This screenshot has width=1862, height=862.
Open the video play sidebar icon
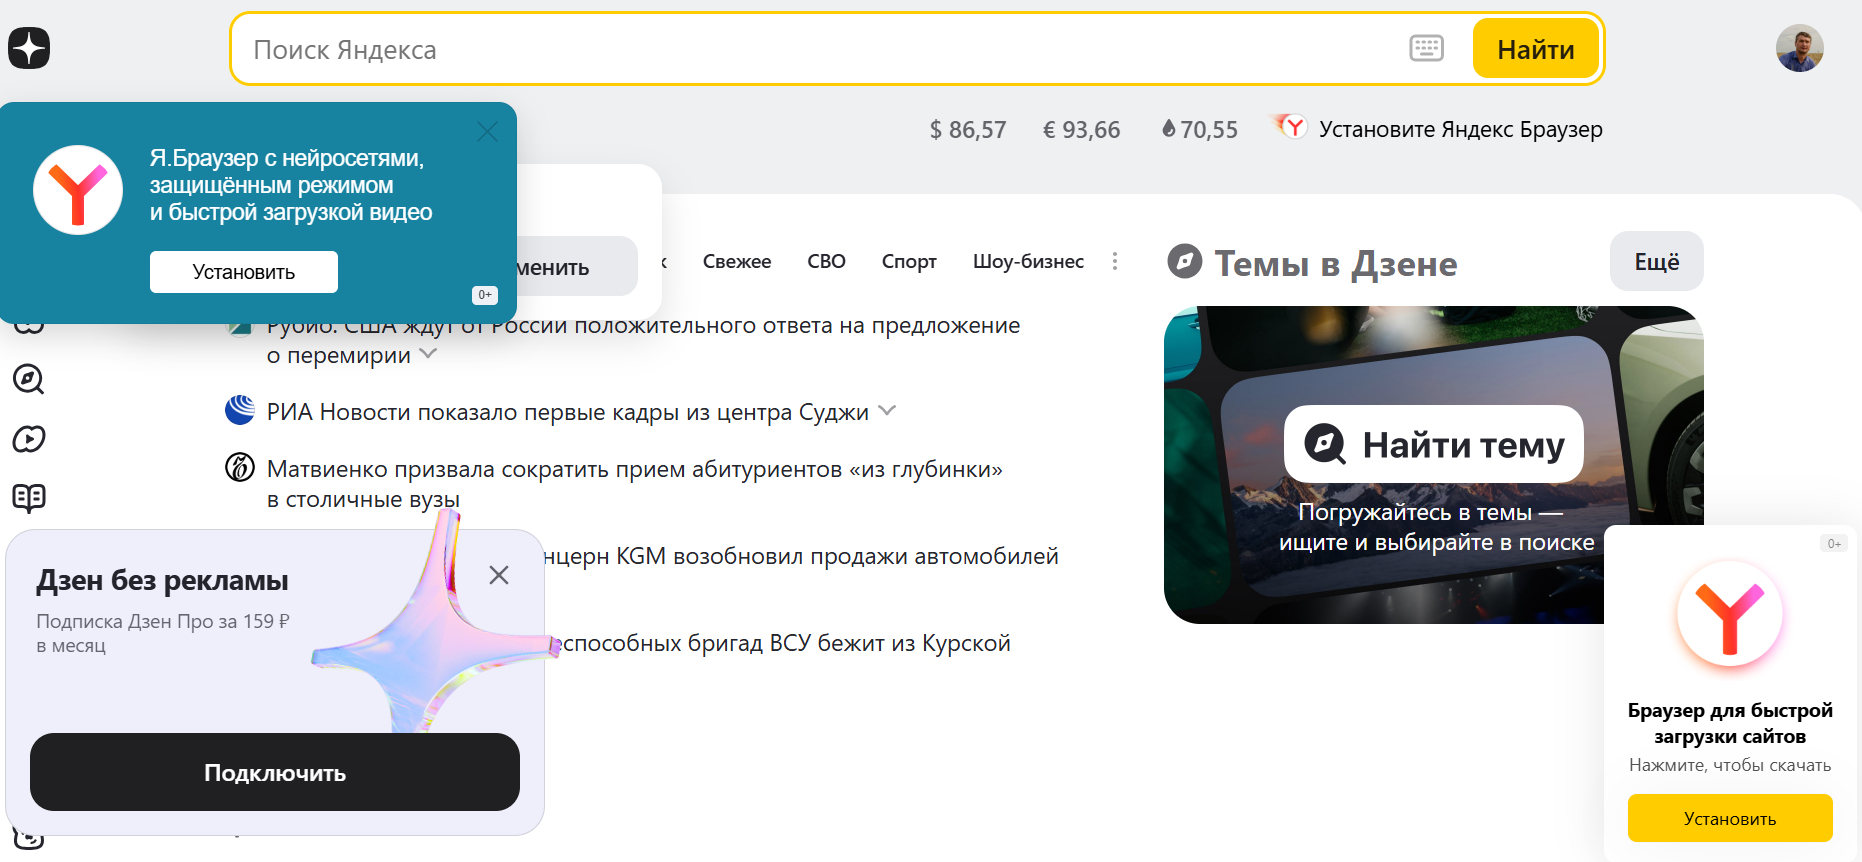point(28,439)
